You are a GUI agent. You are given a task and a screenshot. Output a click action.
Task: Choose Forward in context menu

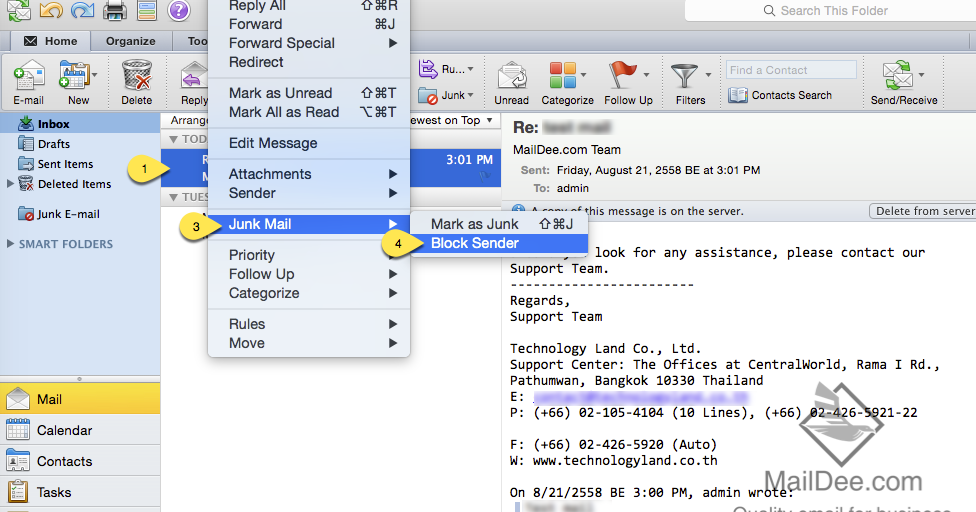[x=309, y=24]
